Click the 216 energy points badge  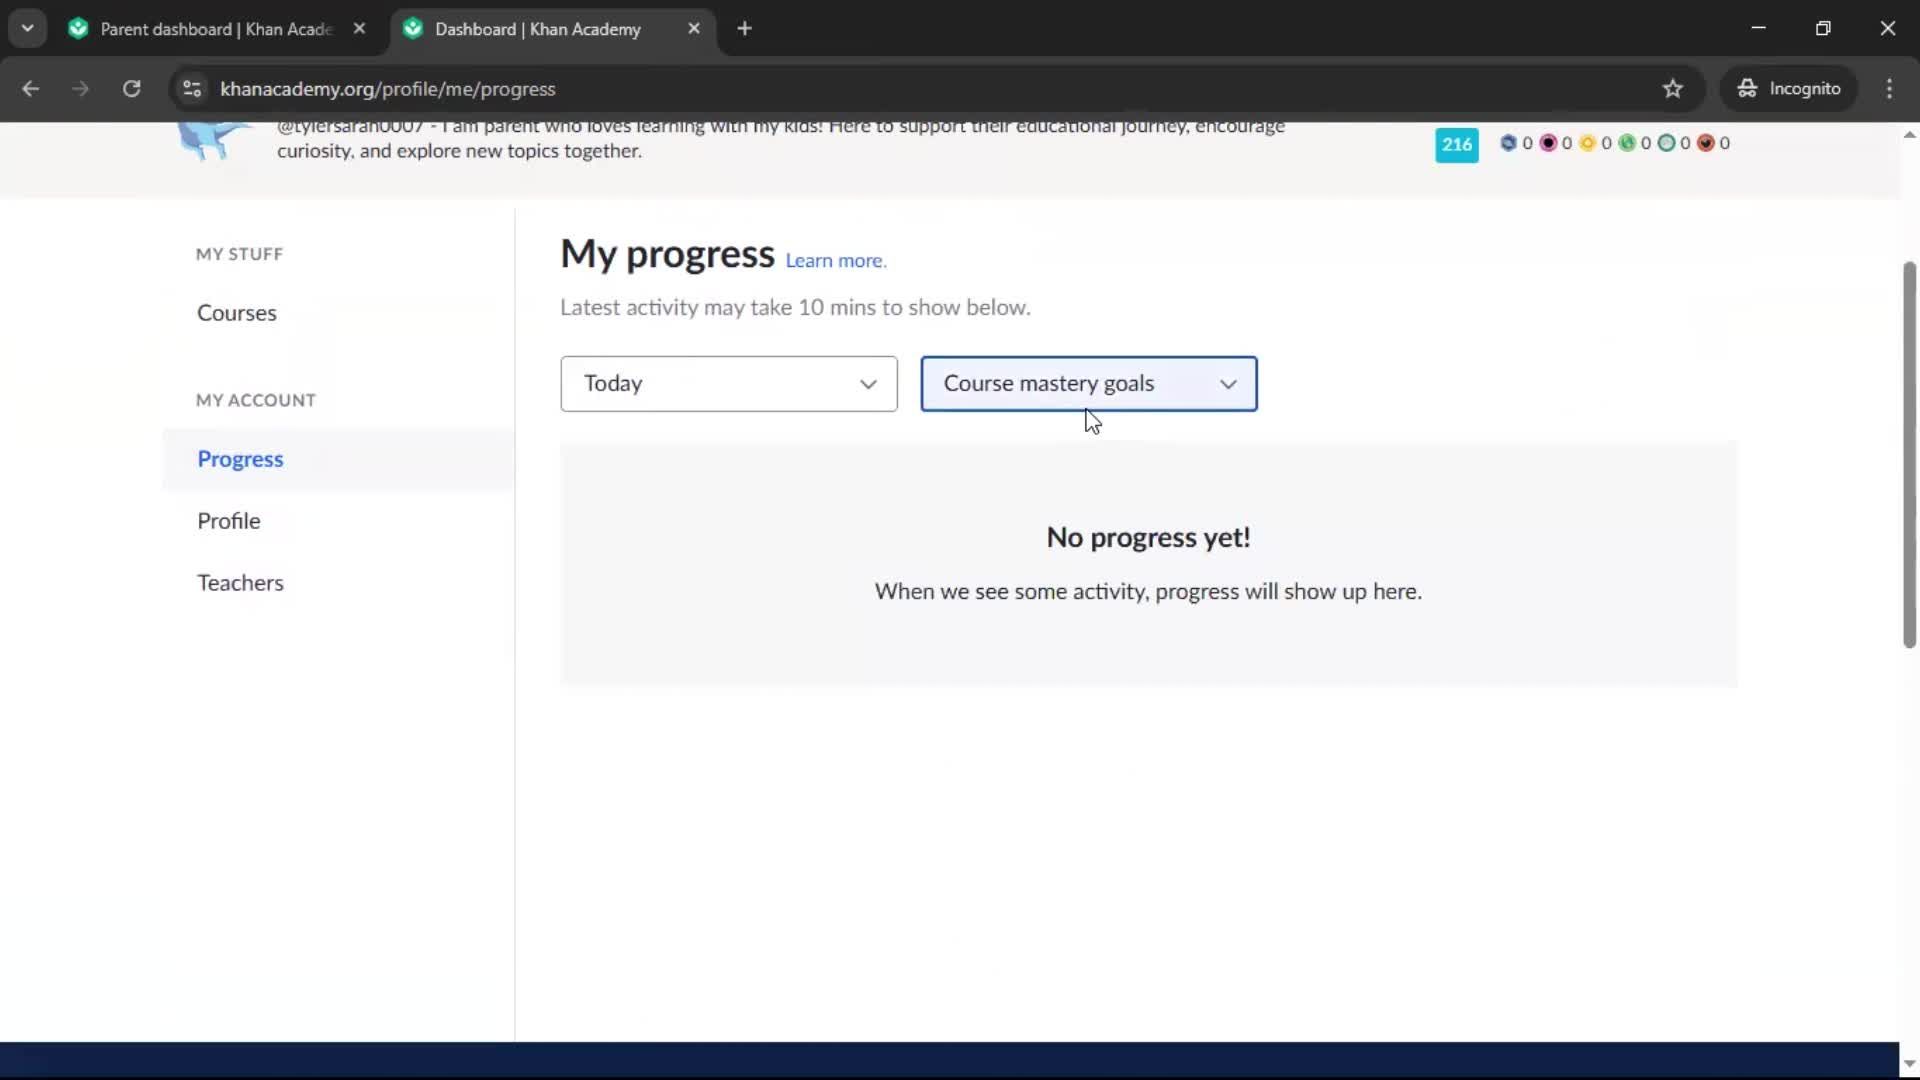1457,145
